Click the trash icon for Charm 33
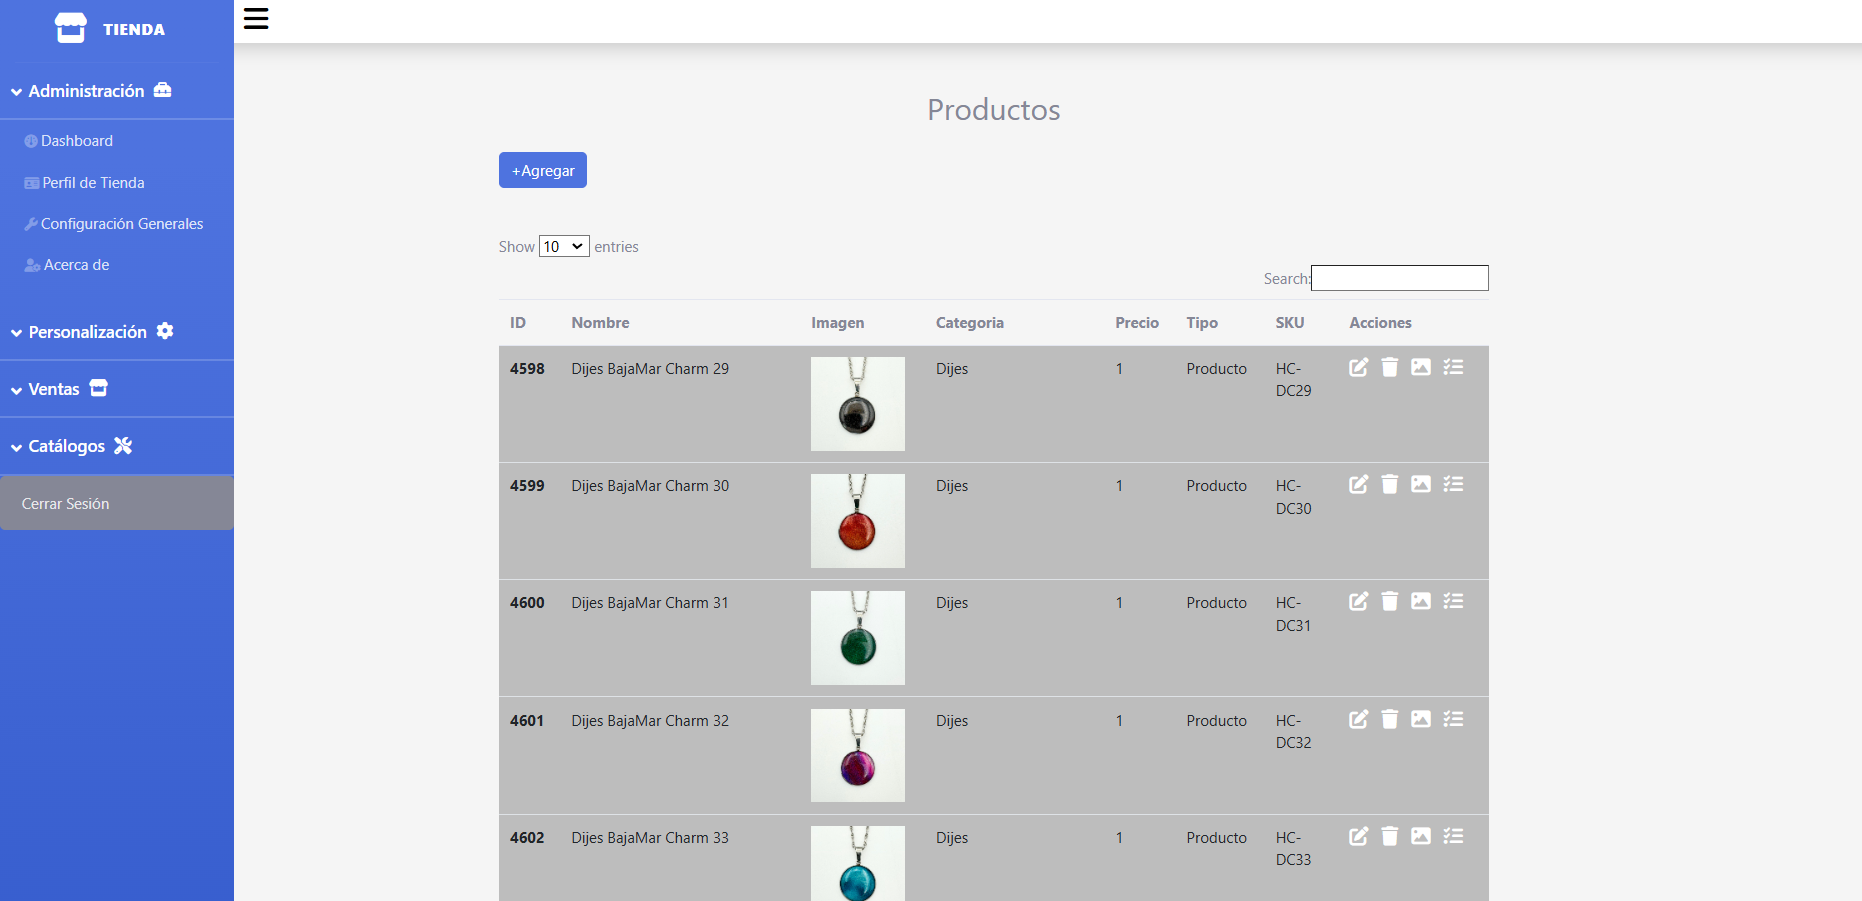 point(1389,836)
